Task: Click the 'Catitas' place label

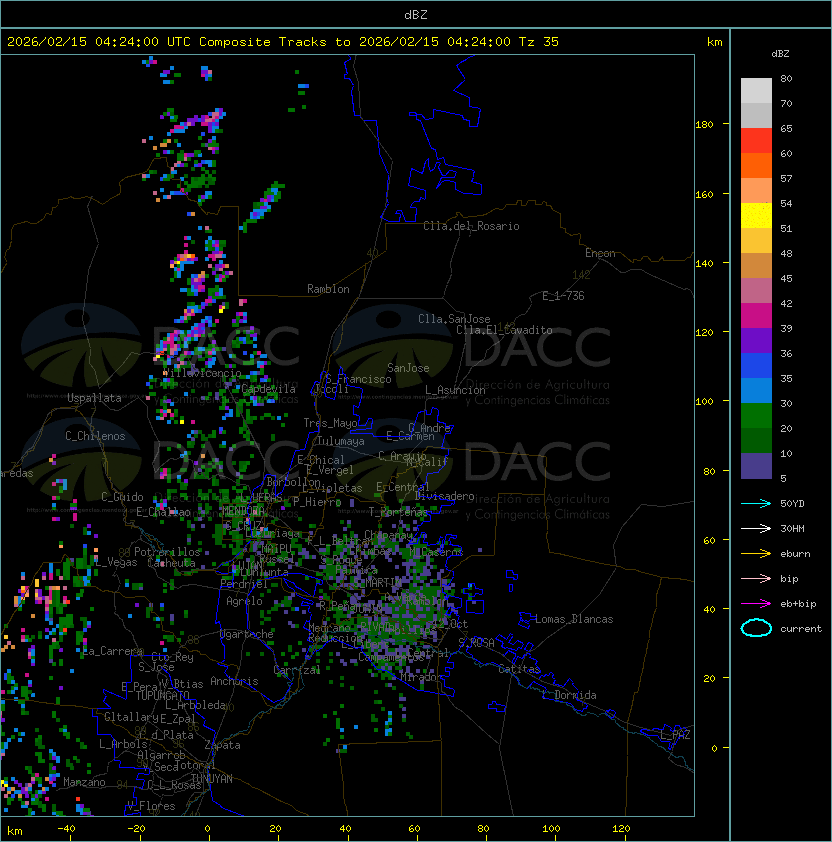Action: pos(519,669)
